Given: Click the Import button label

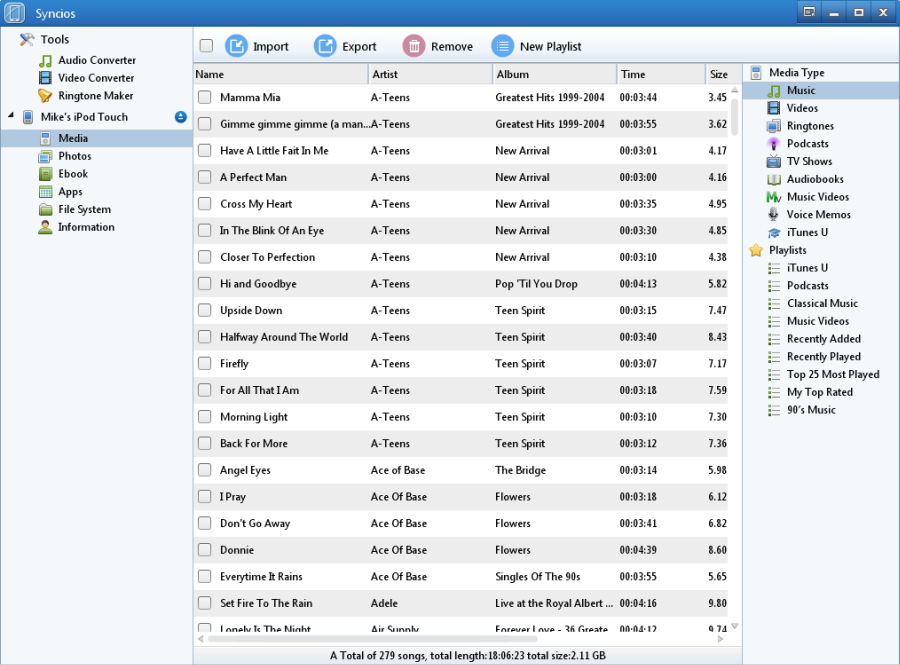Looking at the screenshot, I should coord(271,46).
